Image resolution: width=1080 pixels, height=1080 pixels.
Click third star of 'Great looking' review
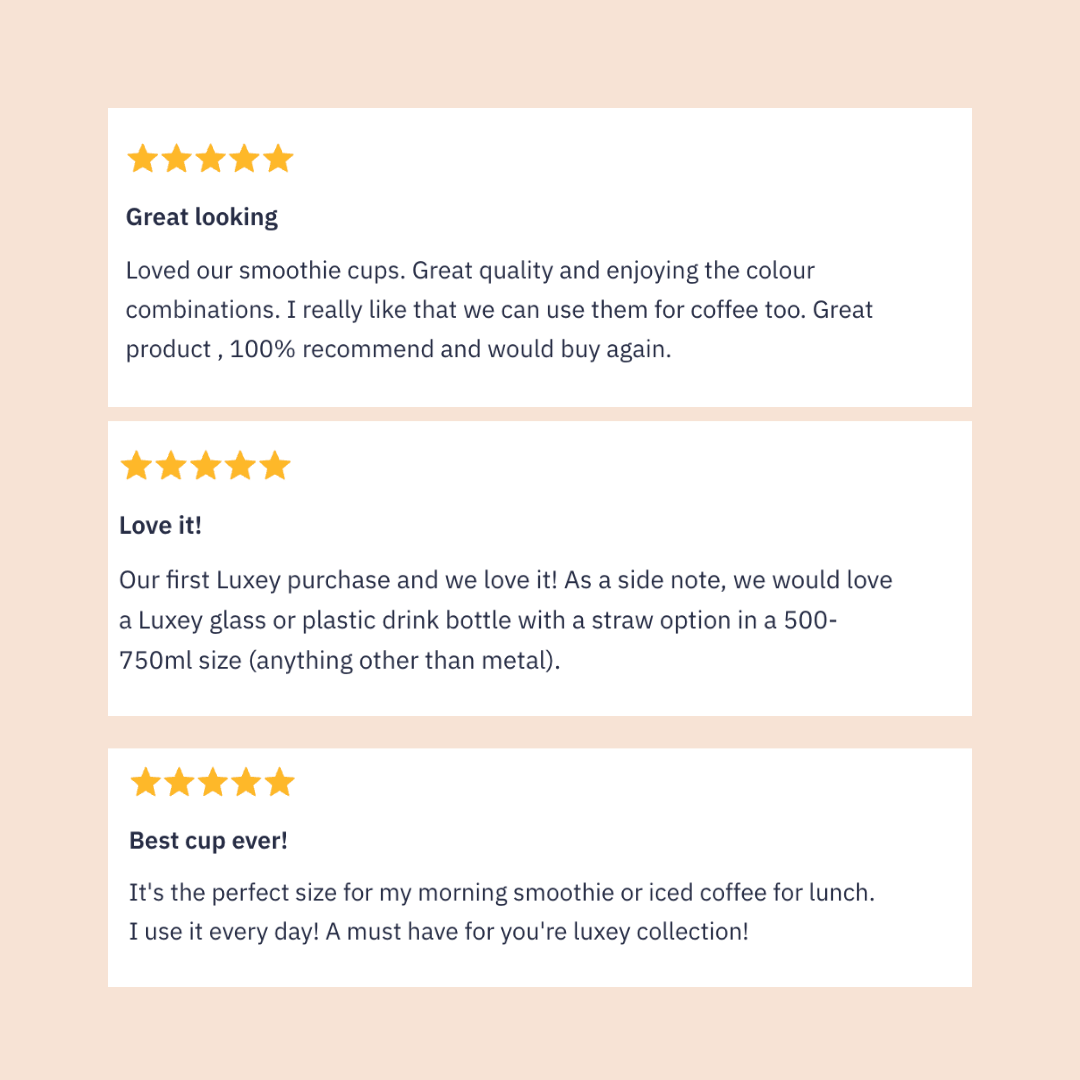pos(210,158)
